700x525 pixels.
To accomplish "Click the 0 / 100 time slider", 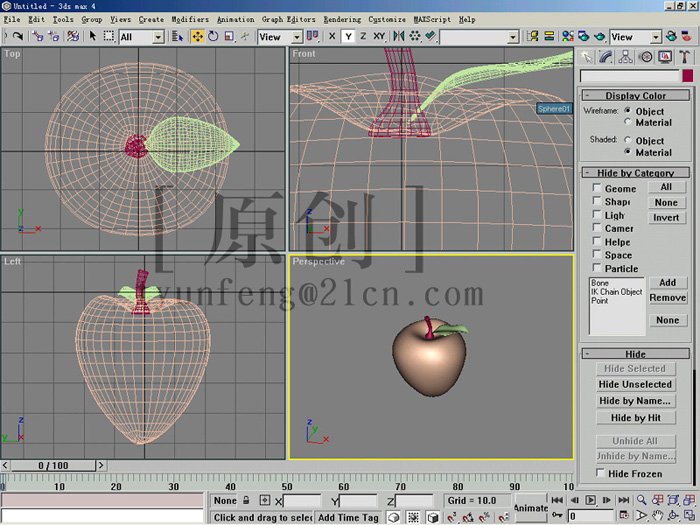I will pyautogui.click(x=54, y=466).
